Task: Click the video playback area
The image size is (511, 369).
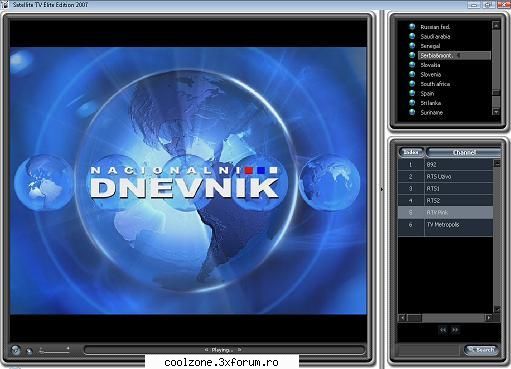Action: [x=188, y=180]
